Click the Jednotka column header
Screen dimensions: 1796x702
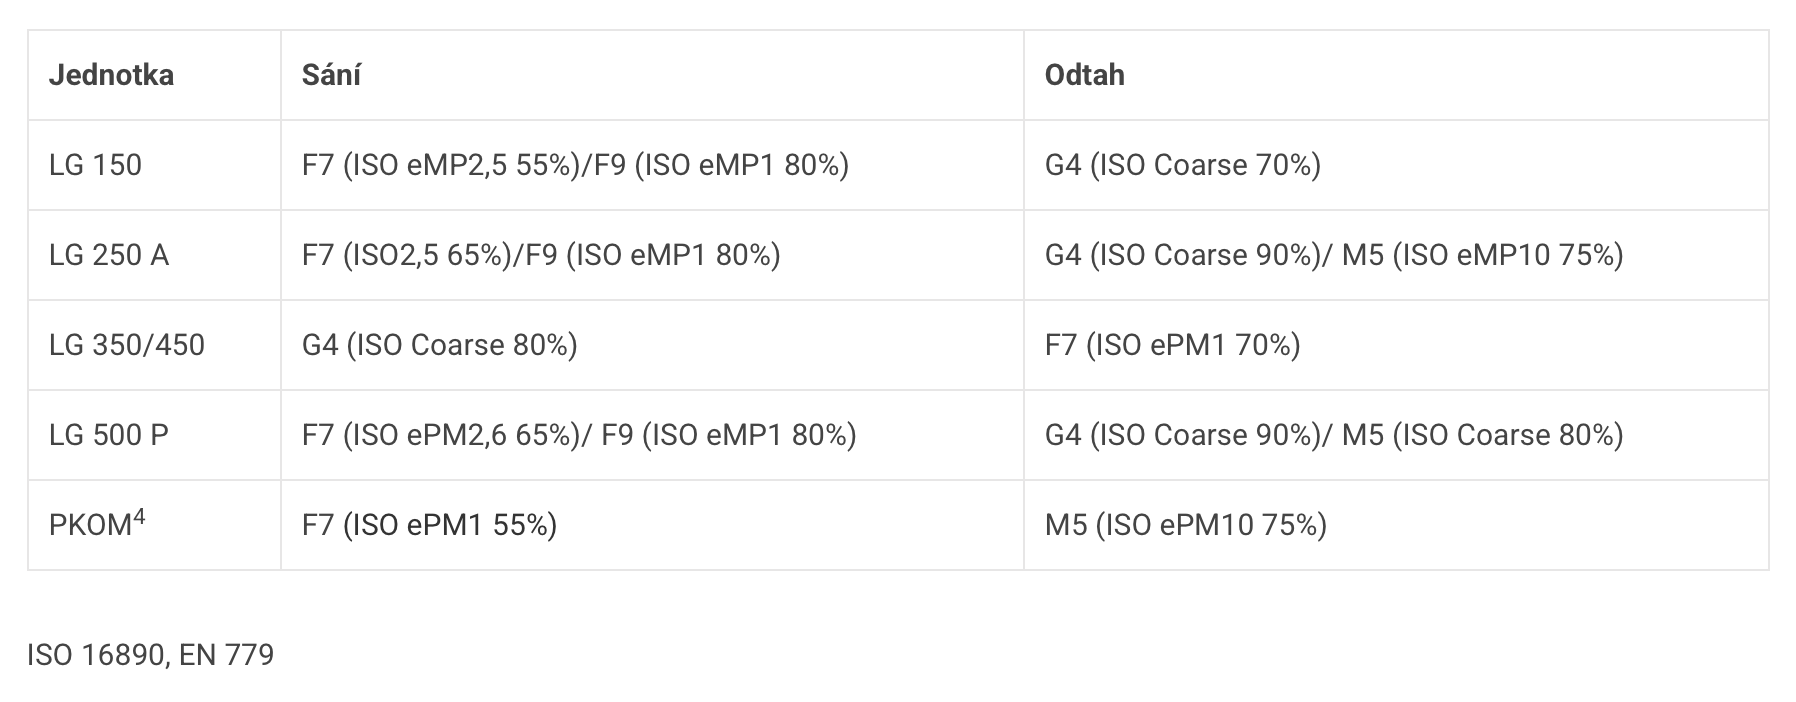(x=111, y=75)
